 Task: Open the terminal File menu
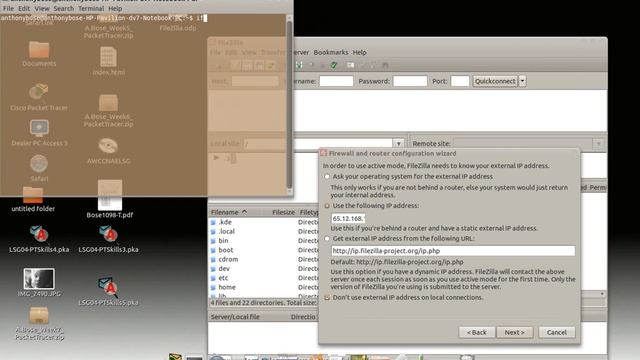pos(8,8)
